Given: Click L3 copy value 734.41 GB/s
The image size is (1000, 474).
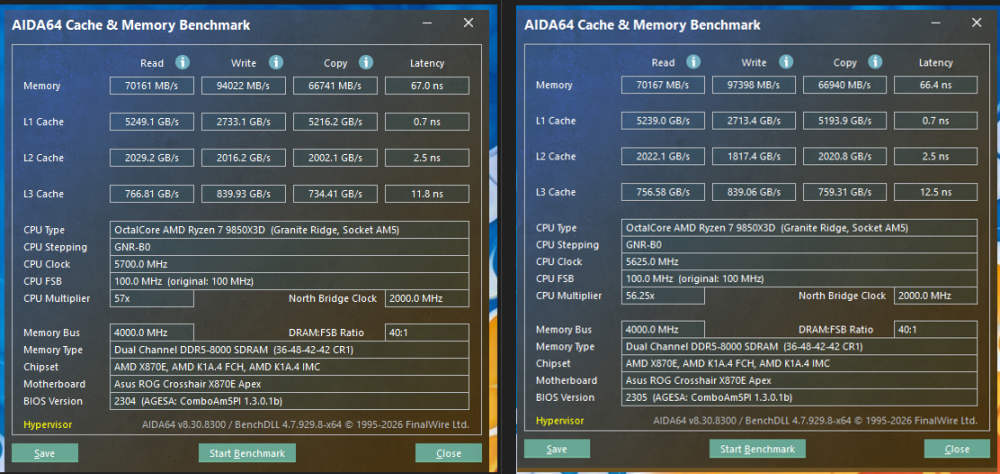Looking at the screenshot, I should (335, 194).
